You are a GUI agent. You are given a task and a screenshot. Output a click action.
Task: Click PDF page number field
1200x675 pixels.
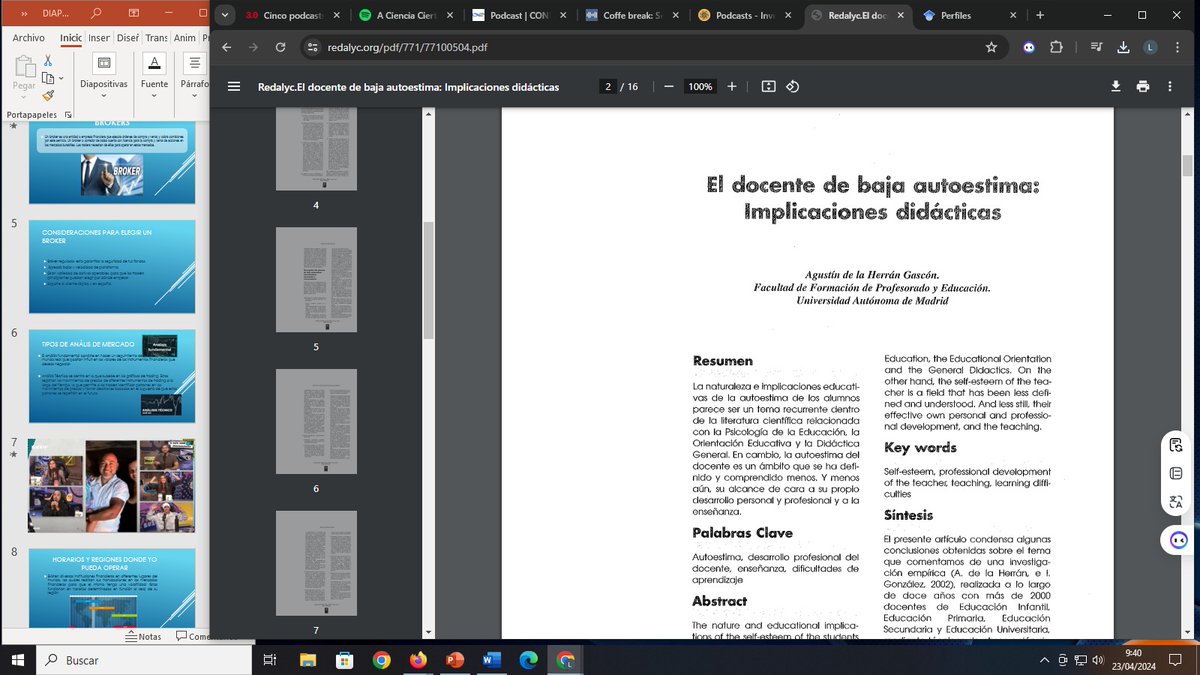tap(607, 87)
